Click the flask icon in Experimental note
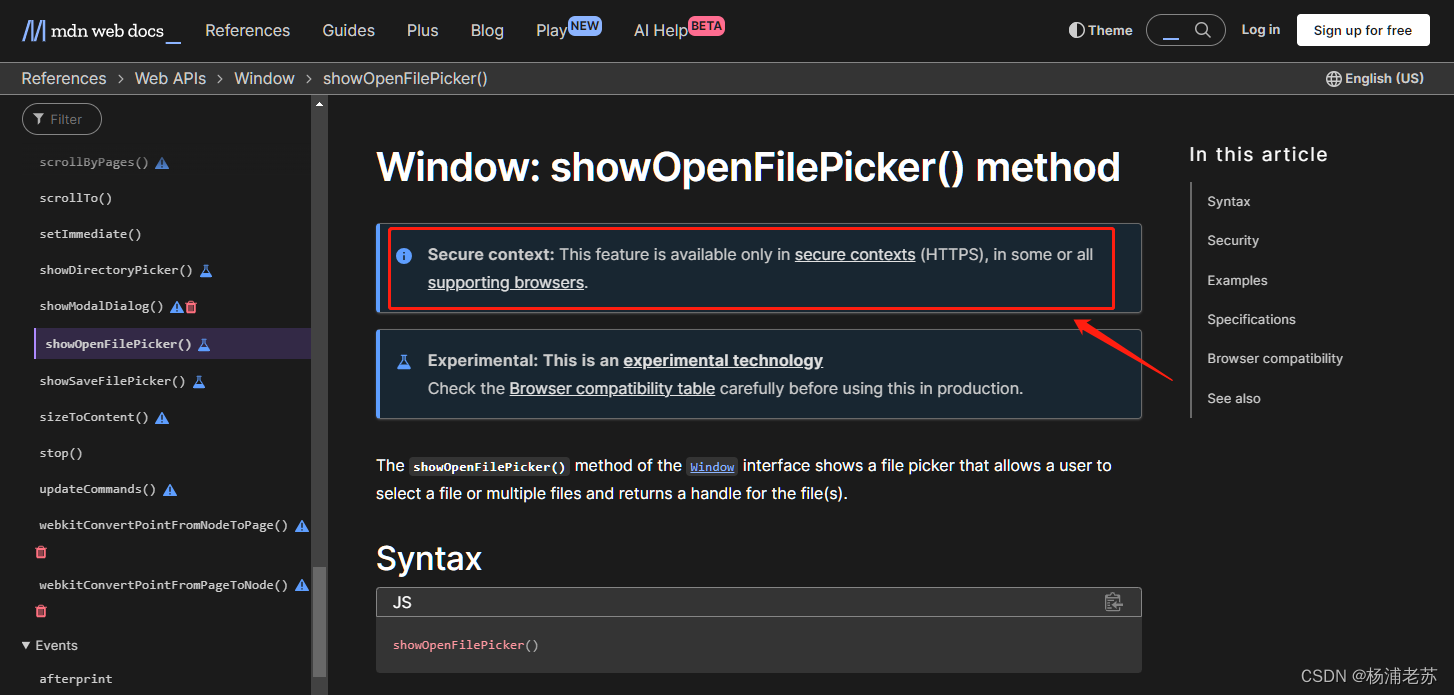This screenshot has width=1454, height=695. [404, 362]
